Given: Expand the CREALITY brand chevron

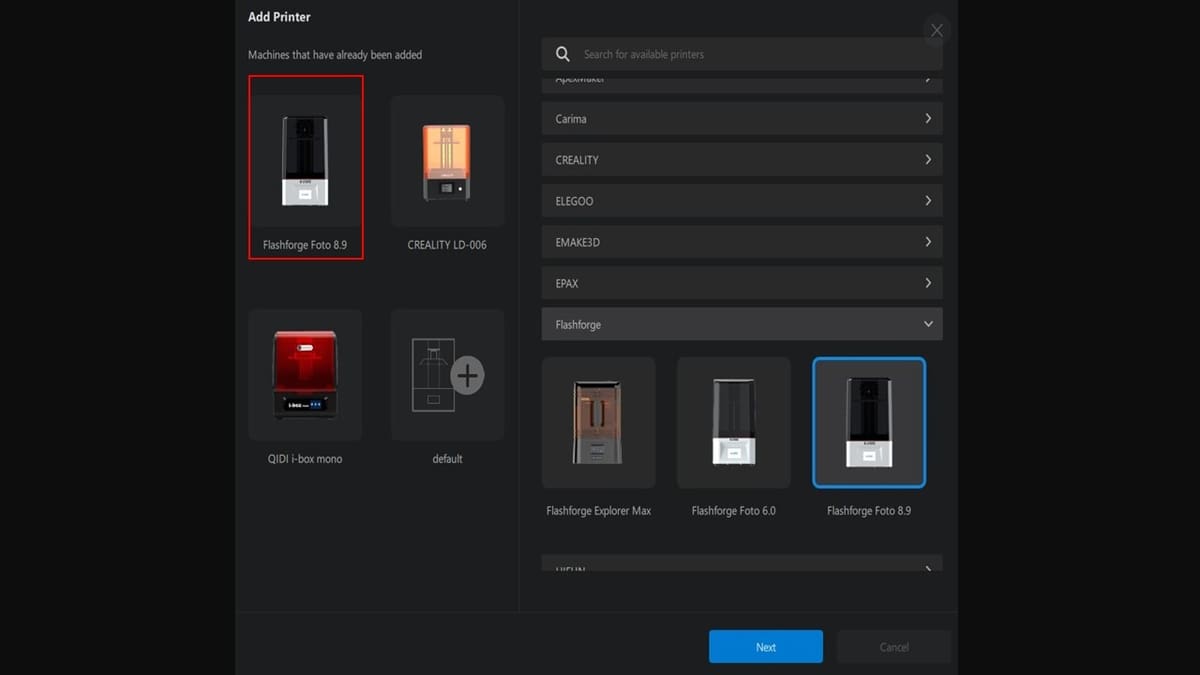Looking at the screenshot, I should [928, 160].
